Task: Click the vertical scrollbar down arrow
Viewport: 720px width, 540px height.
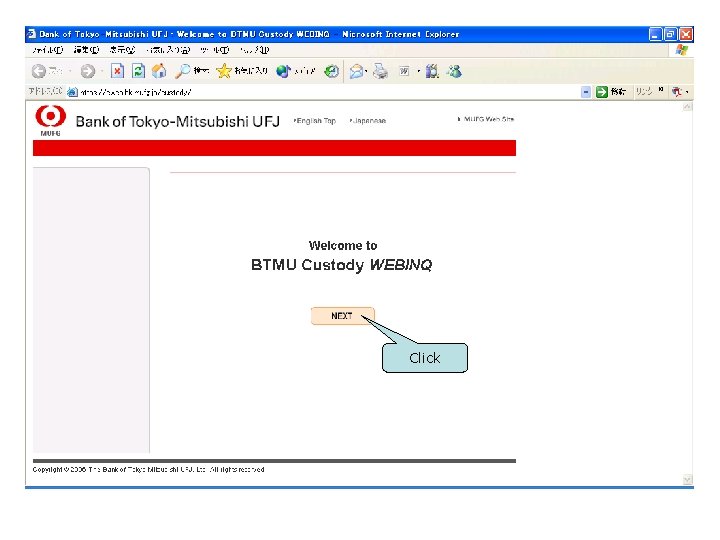Action: [x=687, y=480]
